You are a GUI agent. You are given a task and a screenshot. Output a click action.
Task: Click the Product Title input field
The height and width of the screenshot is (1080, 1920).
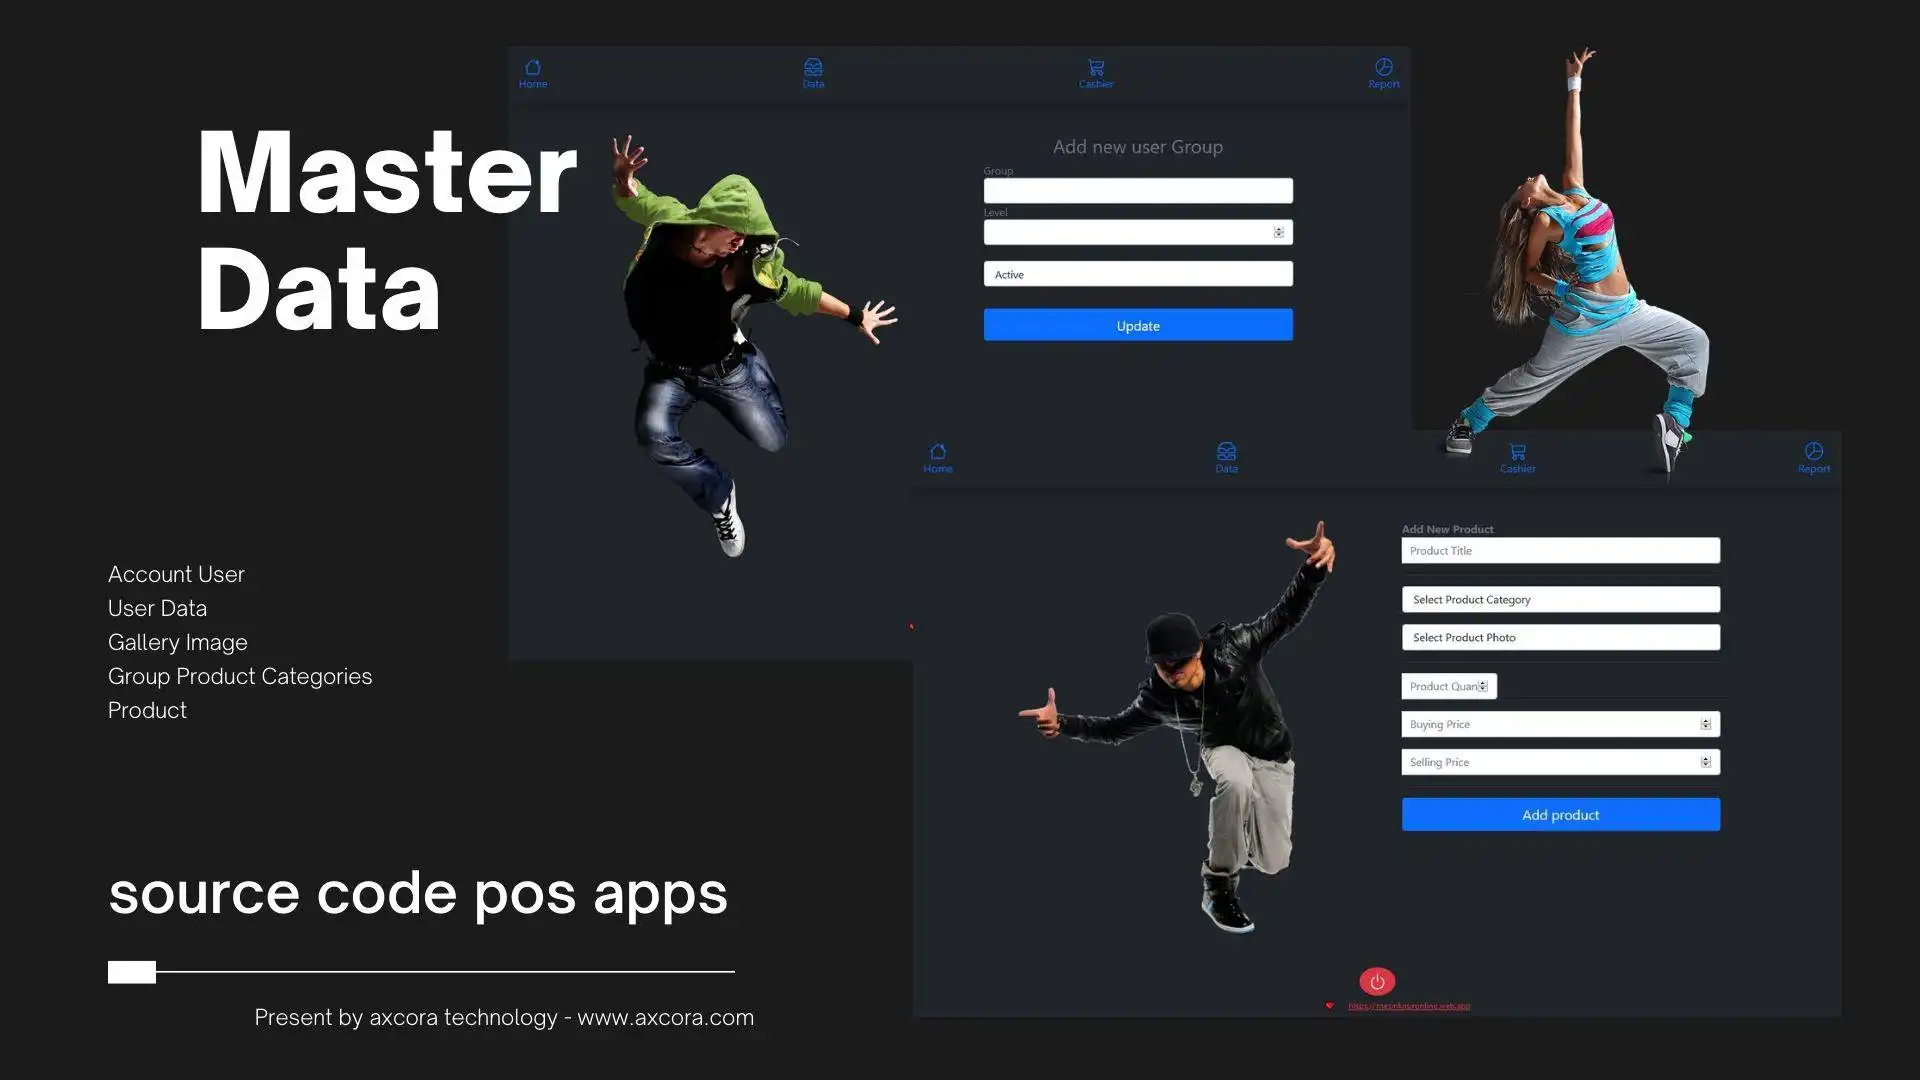pyautogui.click(x=1559, y=551)
